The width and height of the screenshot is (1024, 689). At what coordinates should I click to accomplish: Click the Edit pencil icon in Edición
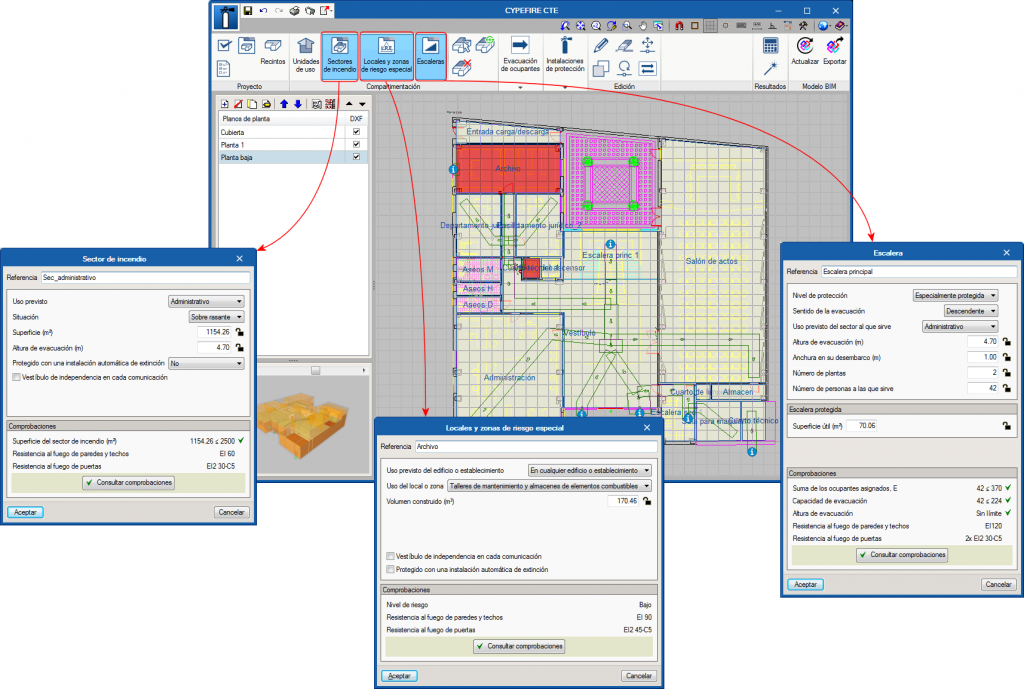[601, 45]
